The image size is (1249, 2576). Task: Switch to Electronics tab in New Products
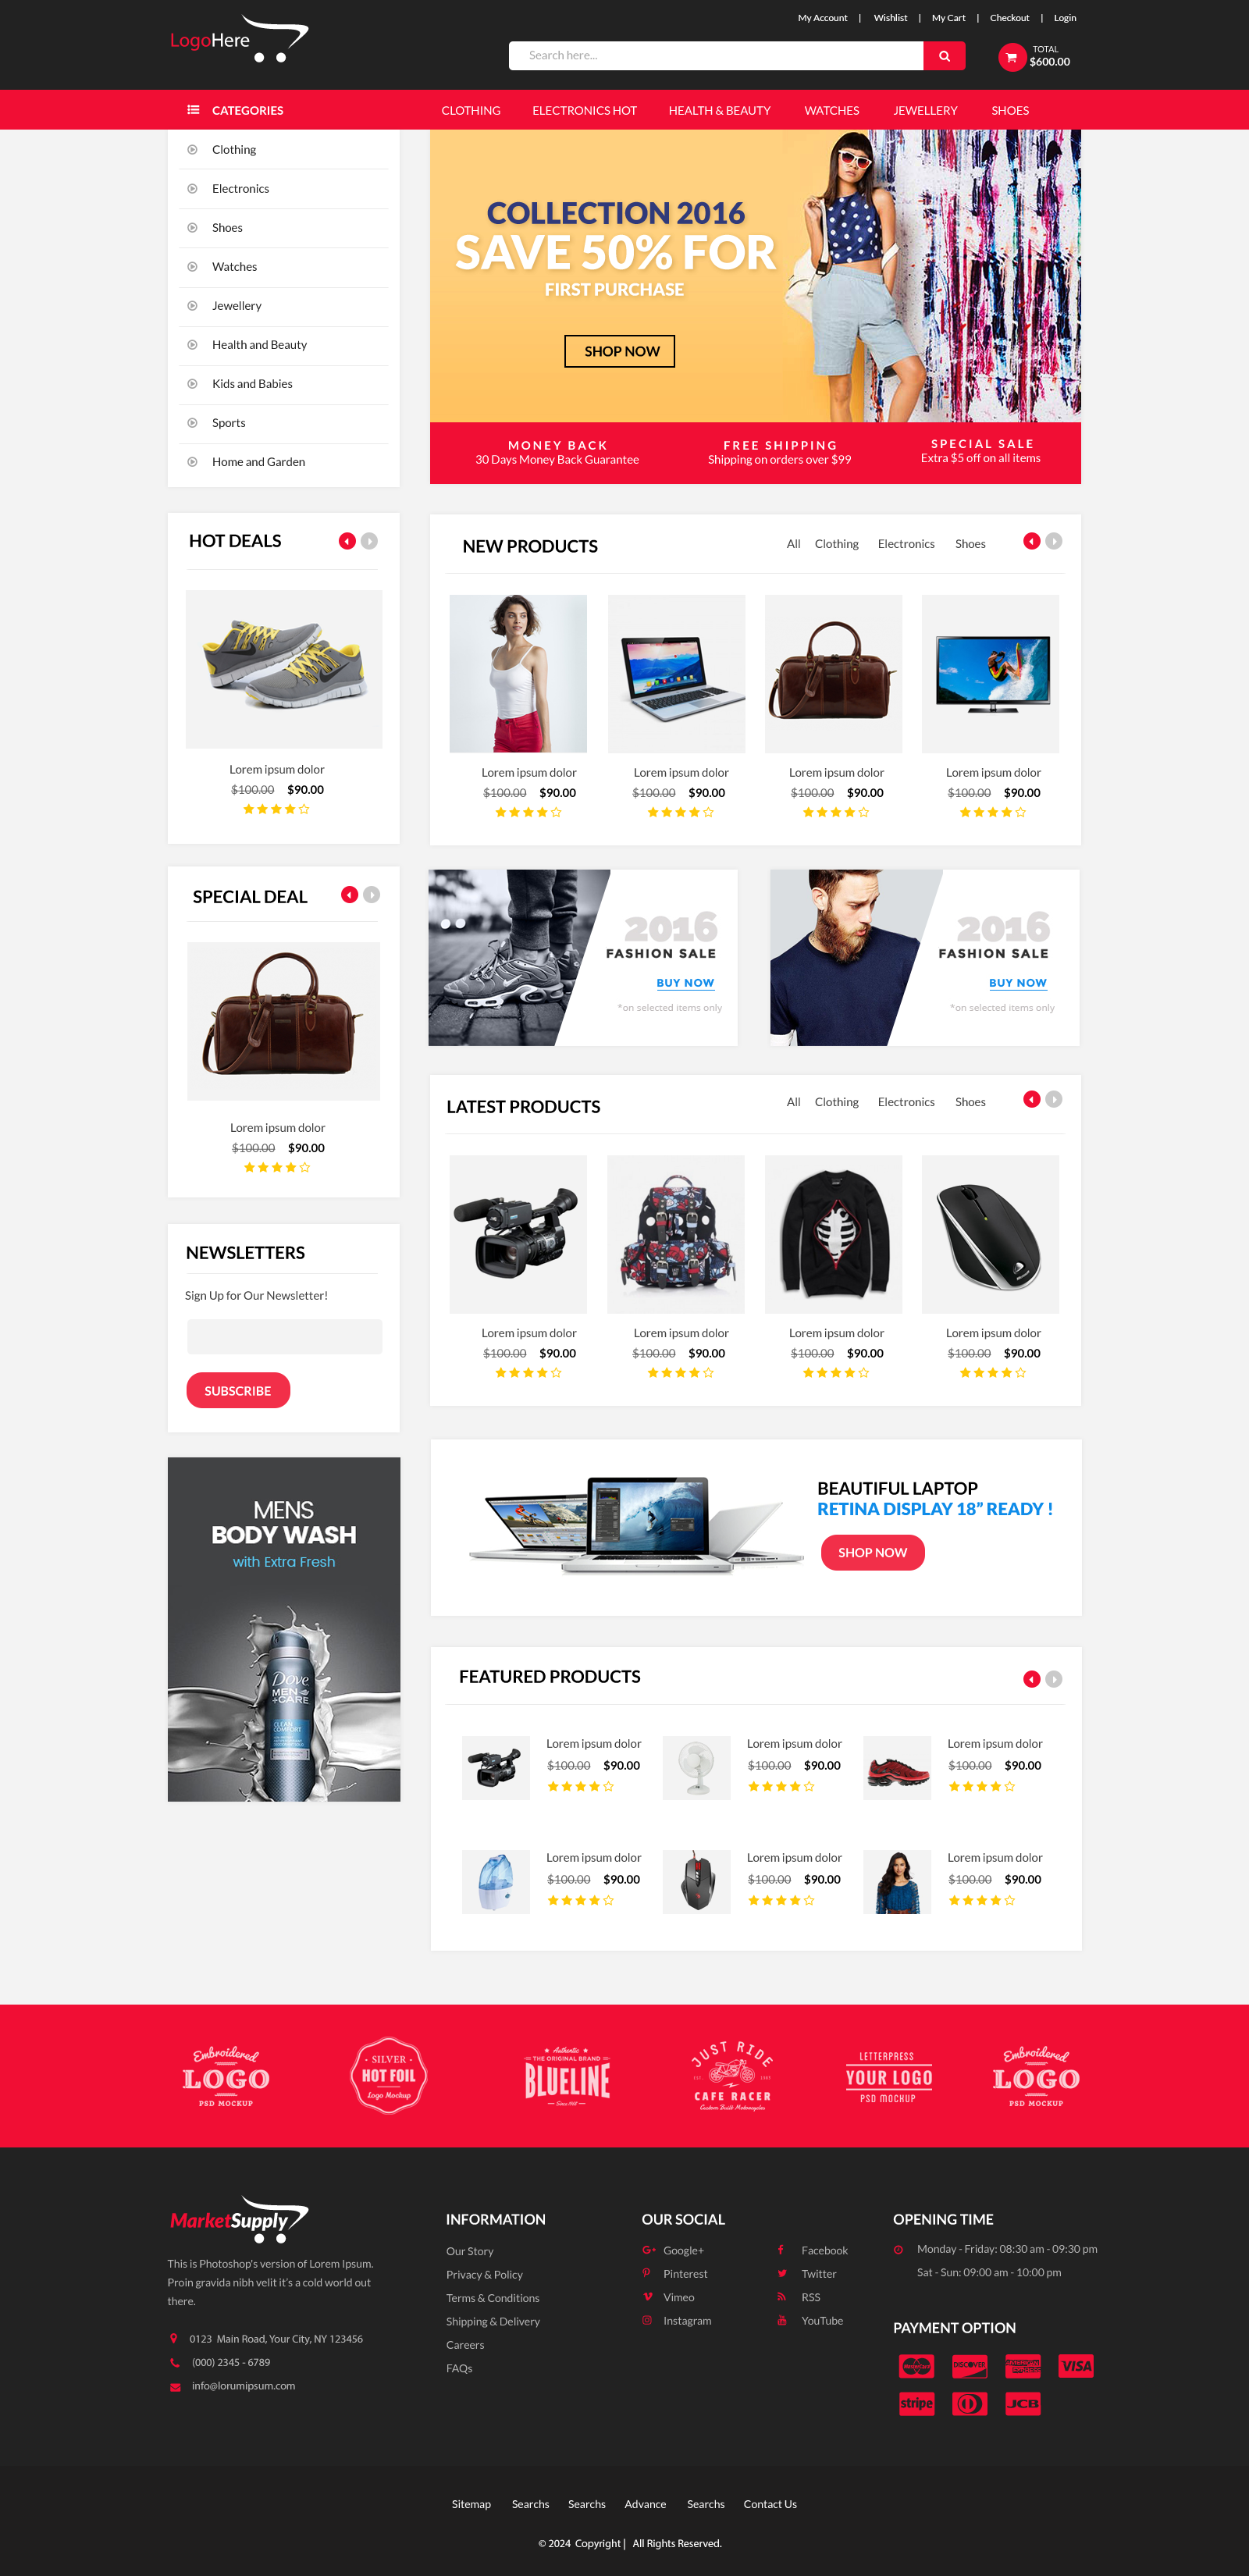pos(906,544)
